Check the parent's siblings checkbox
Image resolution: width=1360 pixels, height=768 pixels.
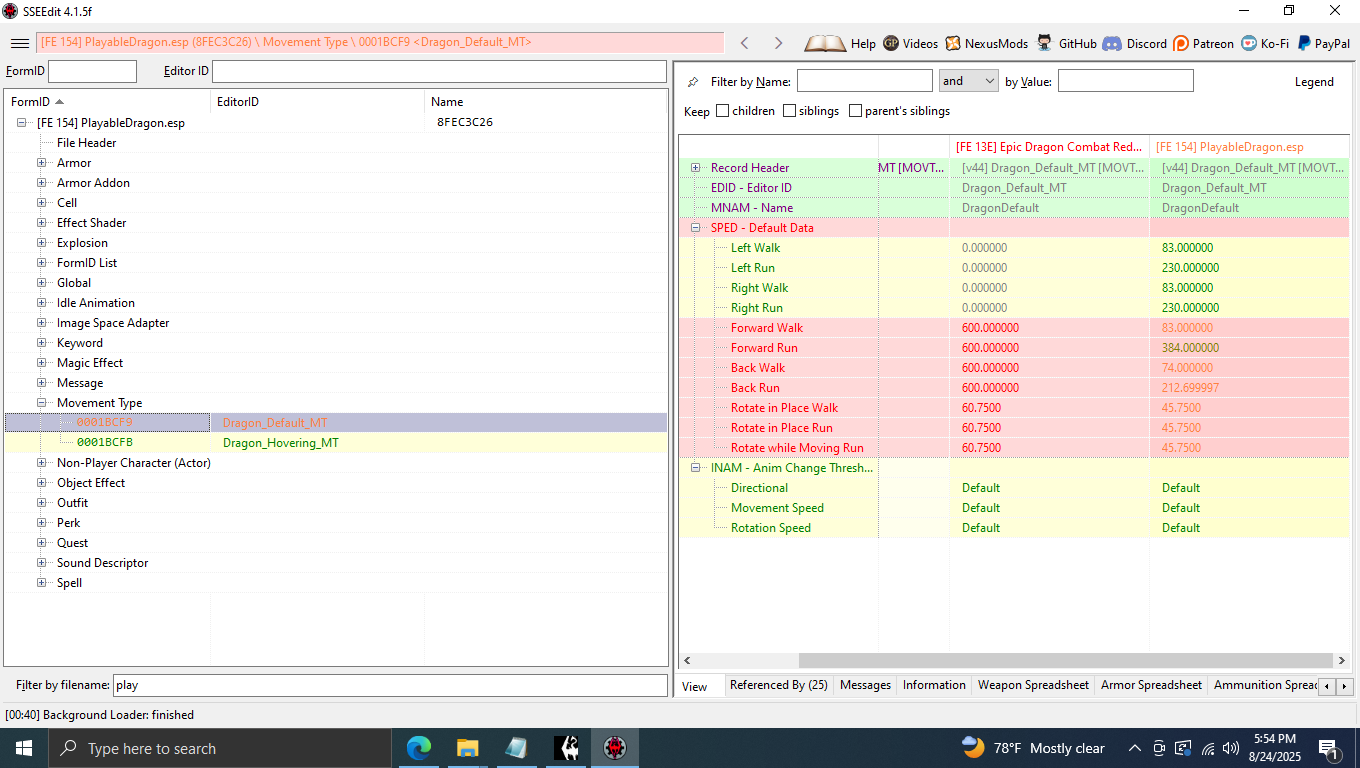point(855,111)
